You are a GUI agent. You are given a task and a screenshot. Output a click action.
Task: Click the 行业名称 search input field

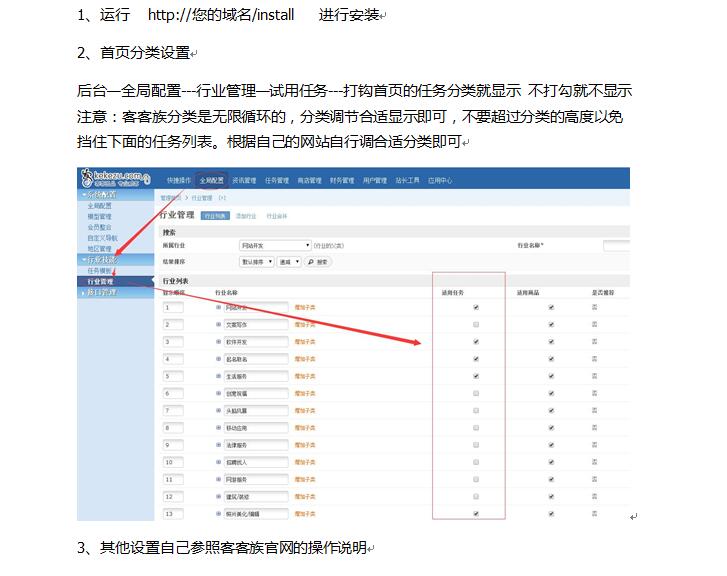click(x=616, y=245)
